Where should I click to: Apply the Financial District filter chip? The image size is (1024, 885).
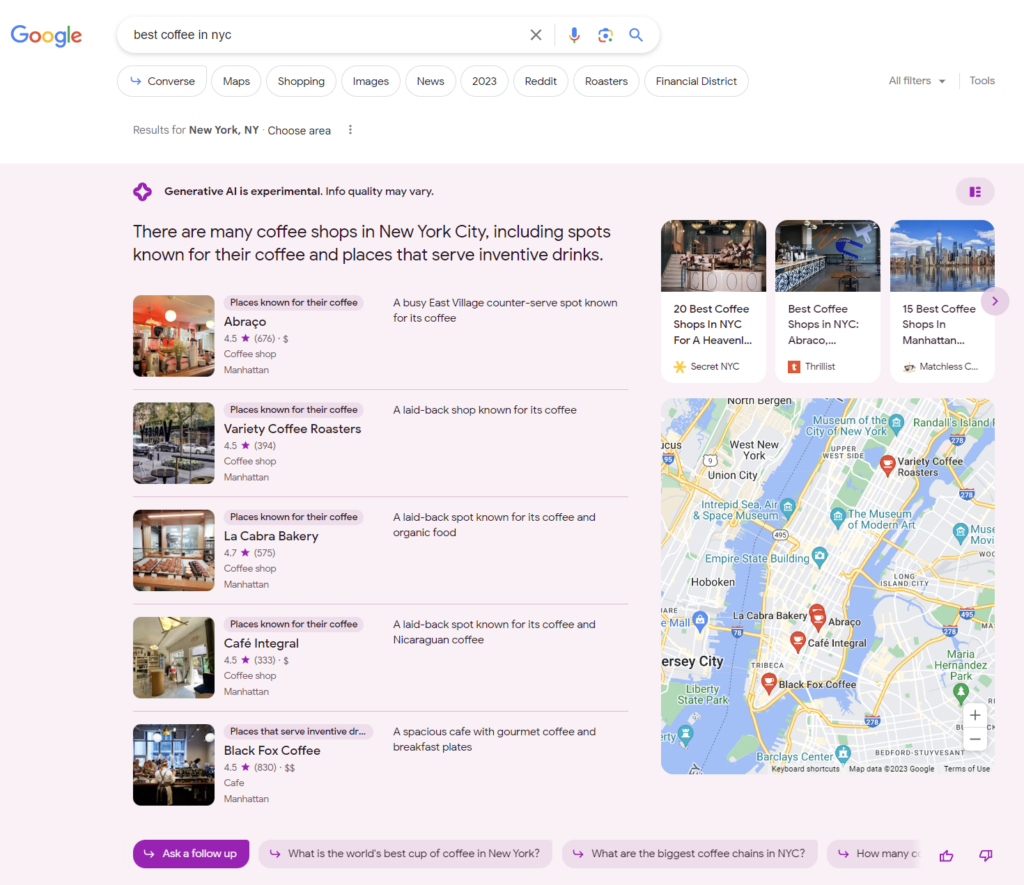point(696,81)
